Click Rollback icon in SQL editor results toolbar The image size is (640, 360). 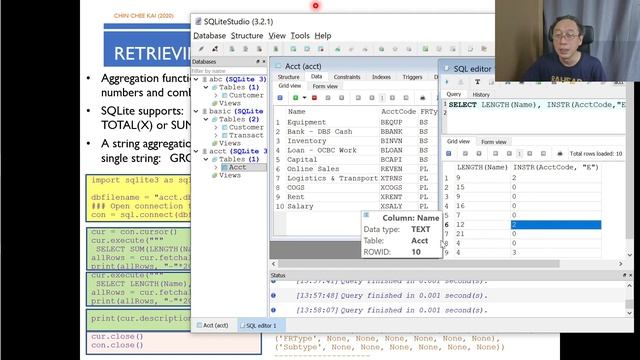point(479,153)
